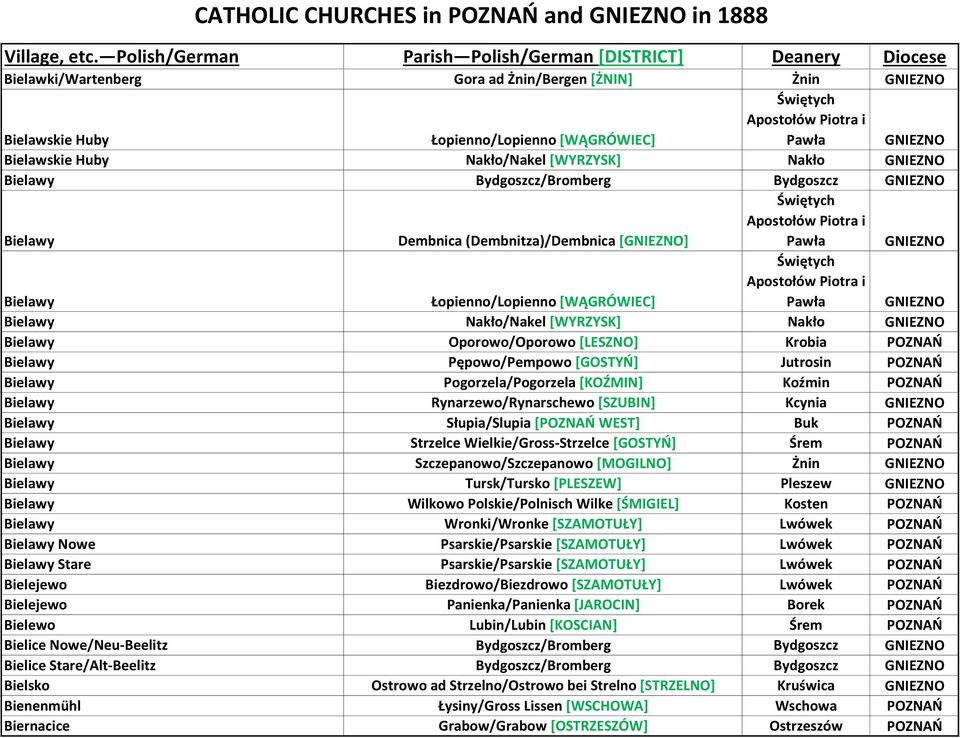Click the 'Gora ad Żnin/Bergen [ŻNIN]' parish cell

(x=543, y=79)
